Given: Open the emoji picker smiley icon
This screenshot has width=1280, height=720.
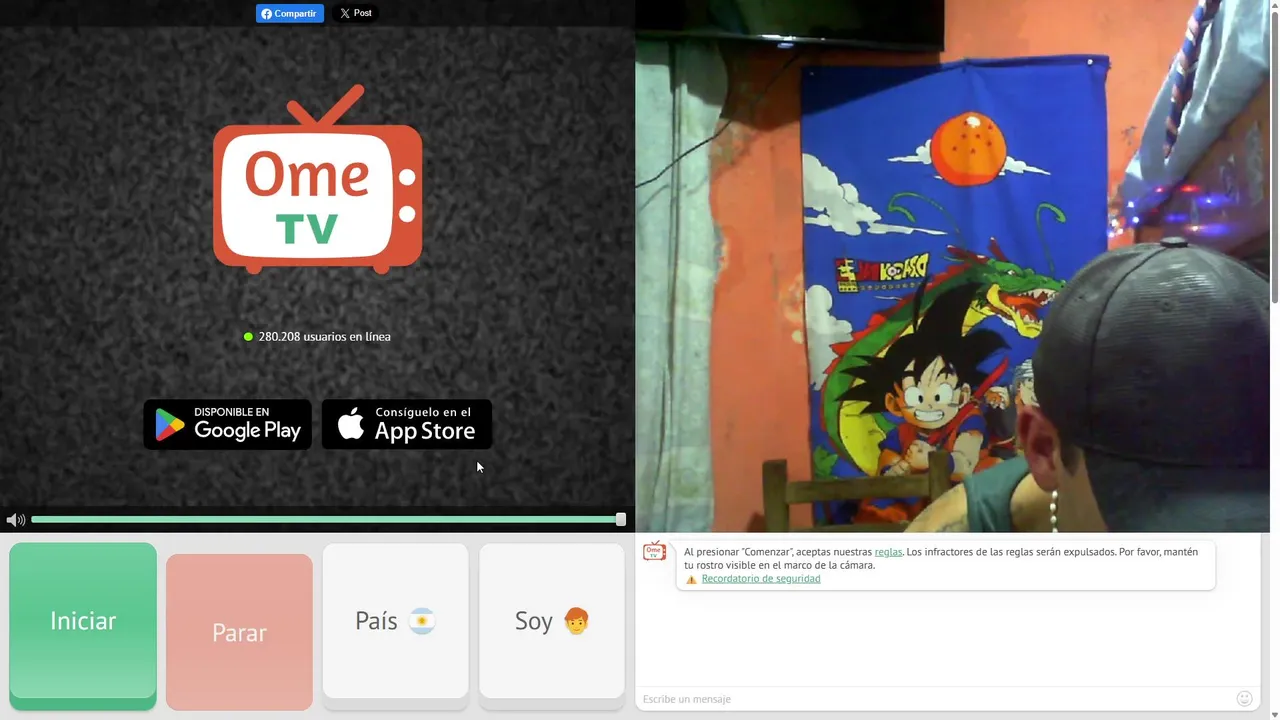Looking at the screenshot, I should (x=1245, y=699).
